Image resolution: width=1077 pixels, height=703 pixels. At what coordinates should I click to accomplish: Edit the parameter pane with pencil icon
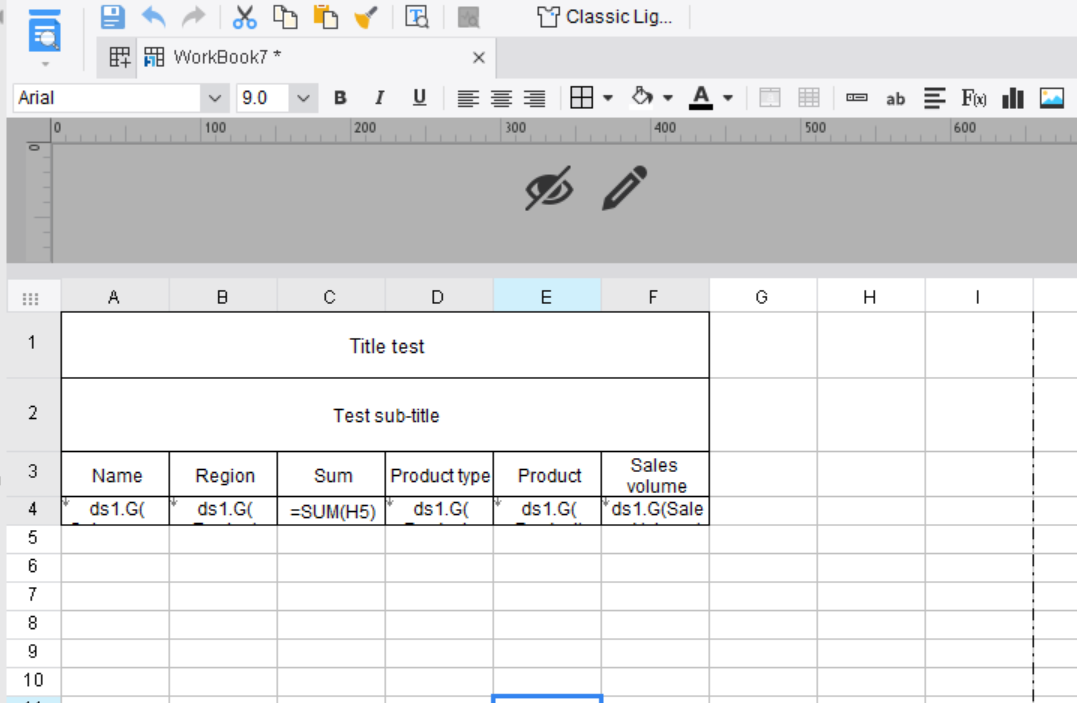[x=624, y=188]
